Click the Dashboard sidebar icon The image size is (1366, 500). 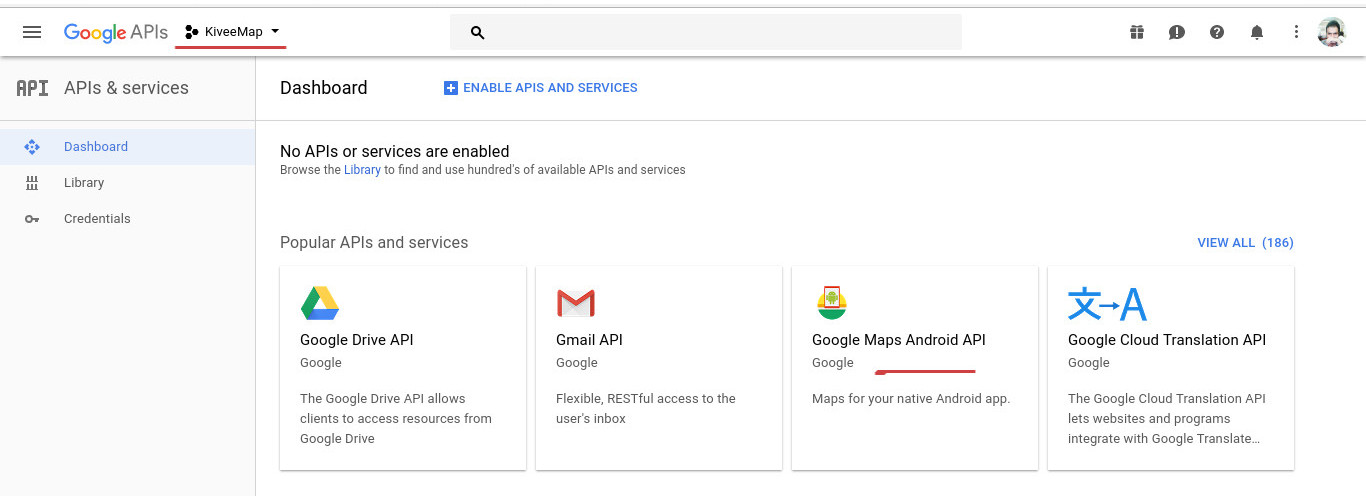[32, 146]
